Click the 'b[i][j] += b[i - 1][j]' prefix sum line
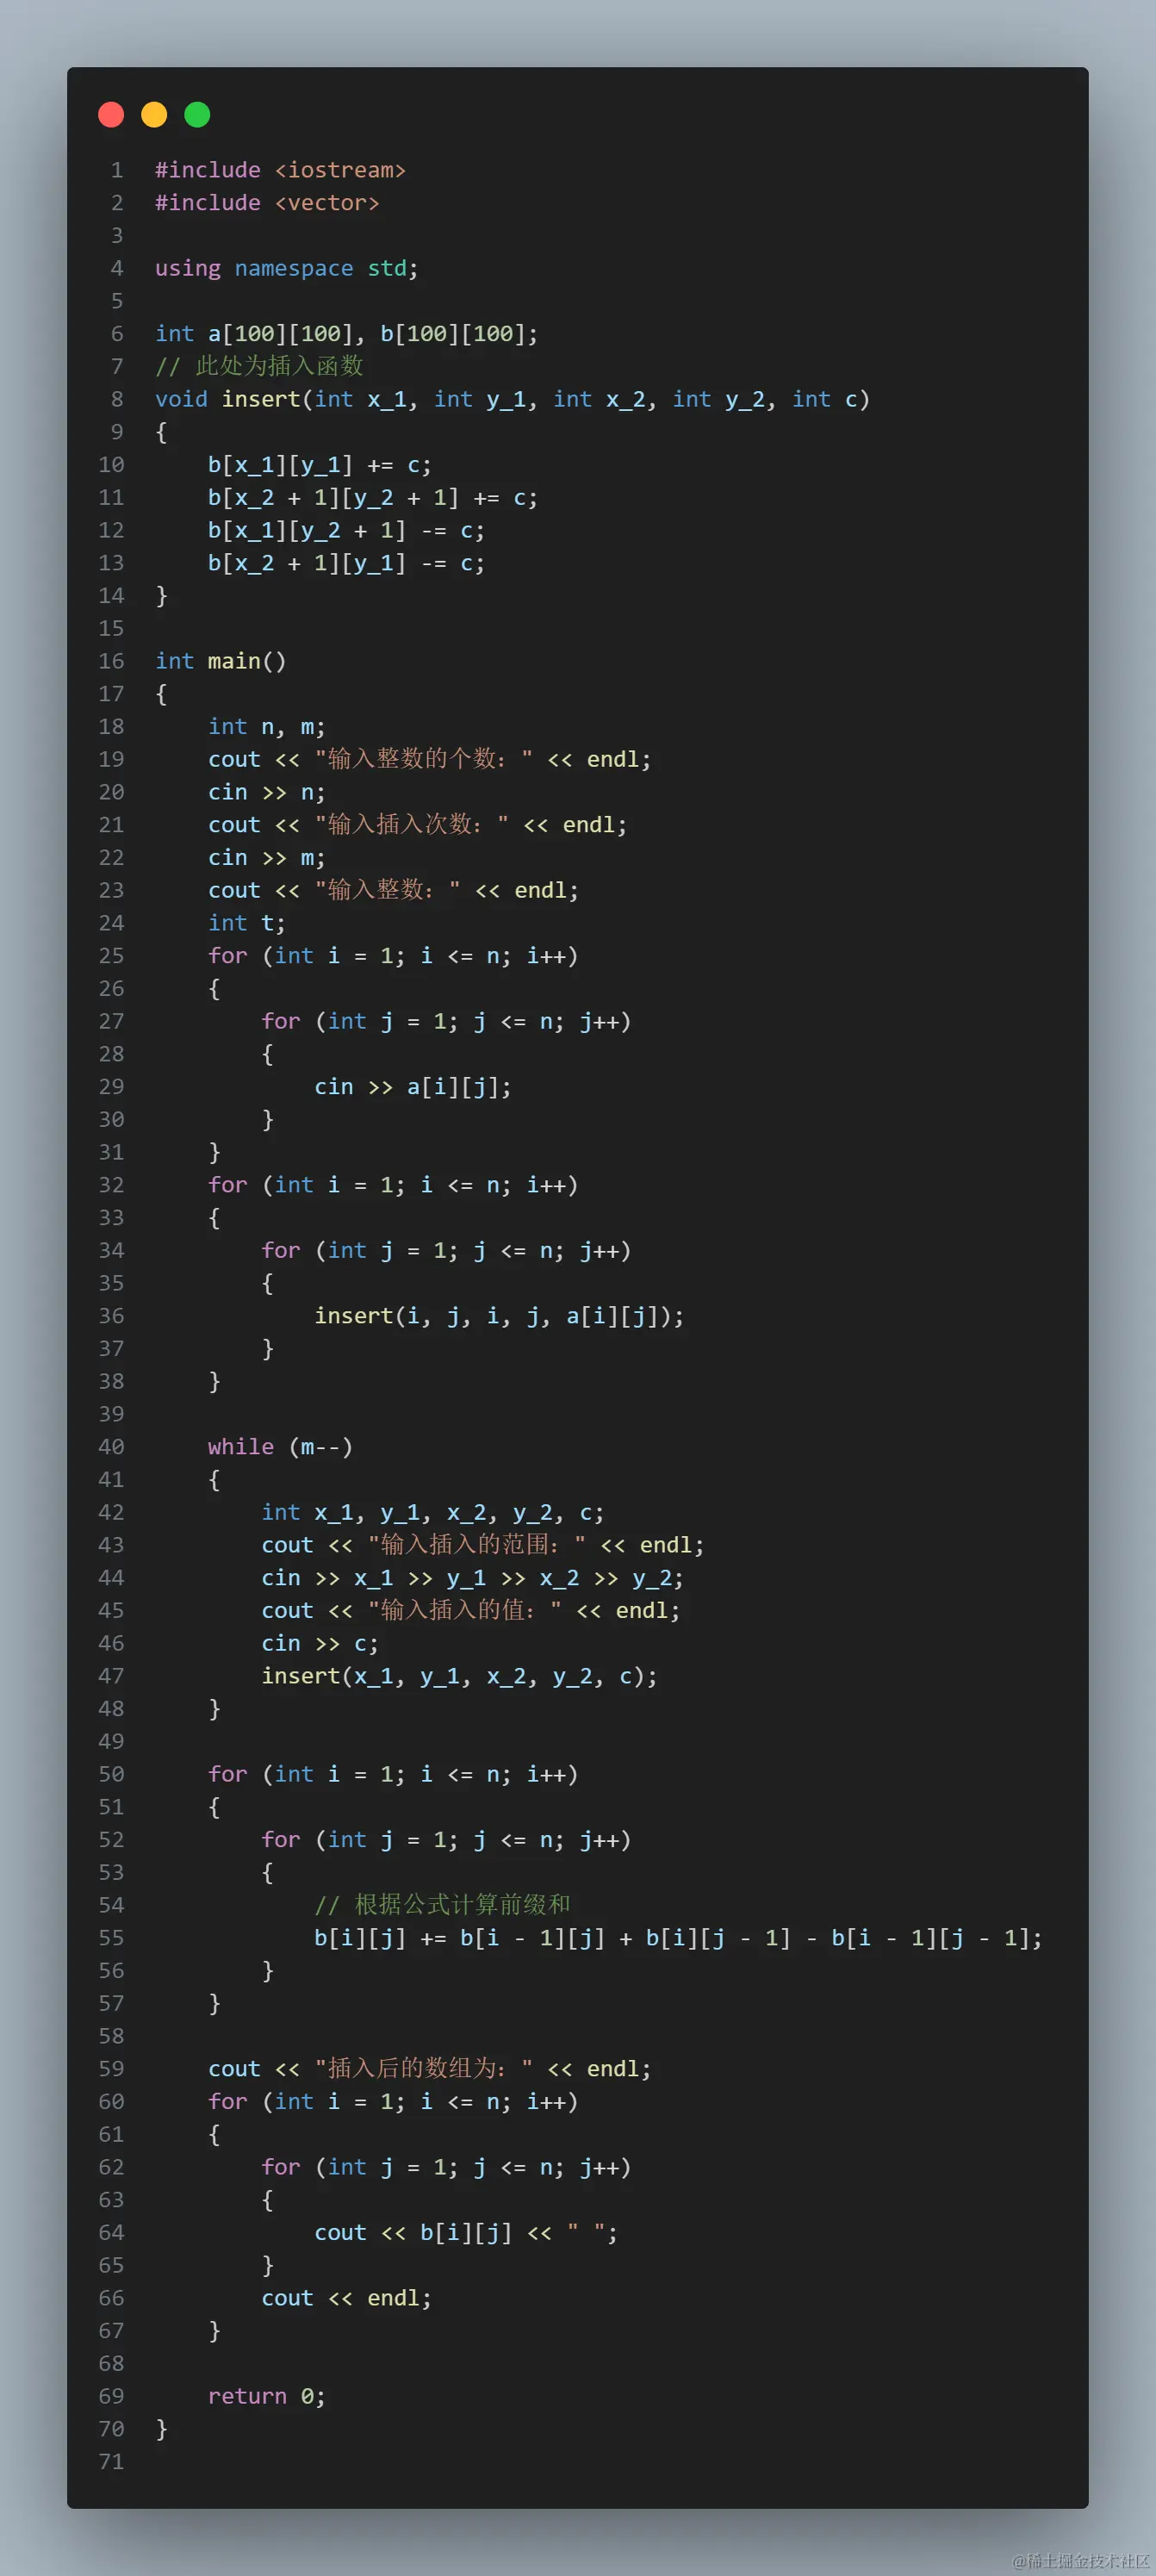 [x=678, y=1938]
